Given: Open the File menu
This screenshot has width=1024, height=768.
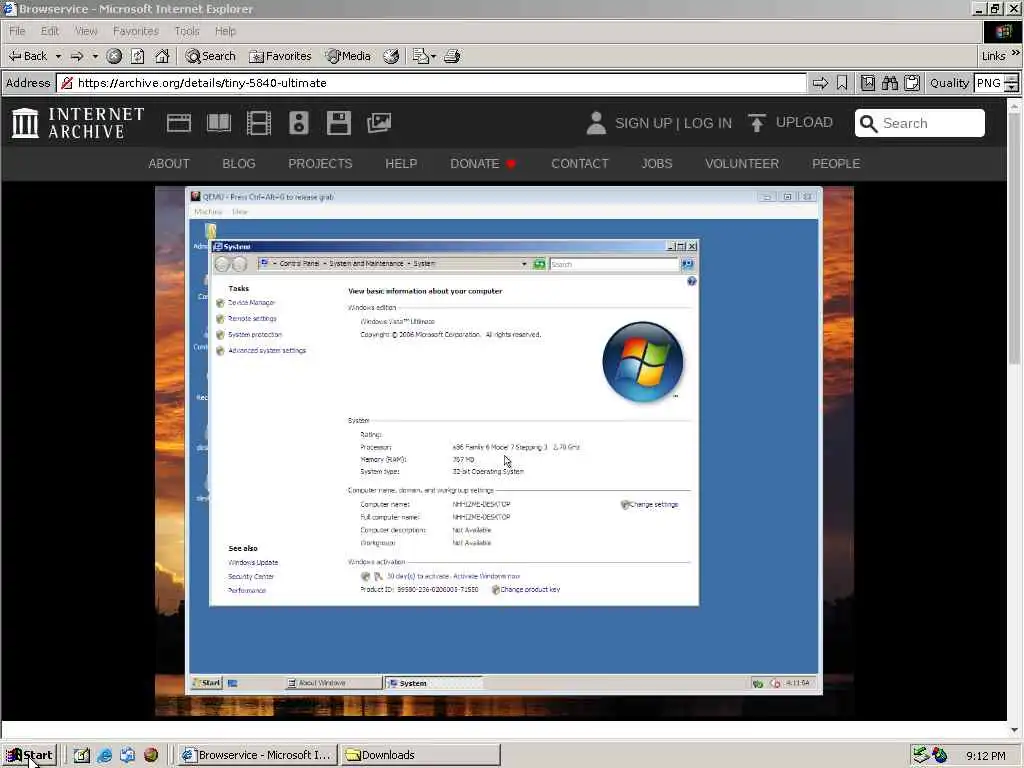Looking at the screenshot, I should (x=18, y=31).
